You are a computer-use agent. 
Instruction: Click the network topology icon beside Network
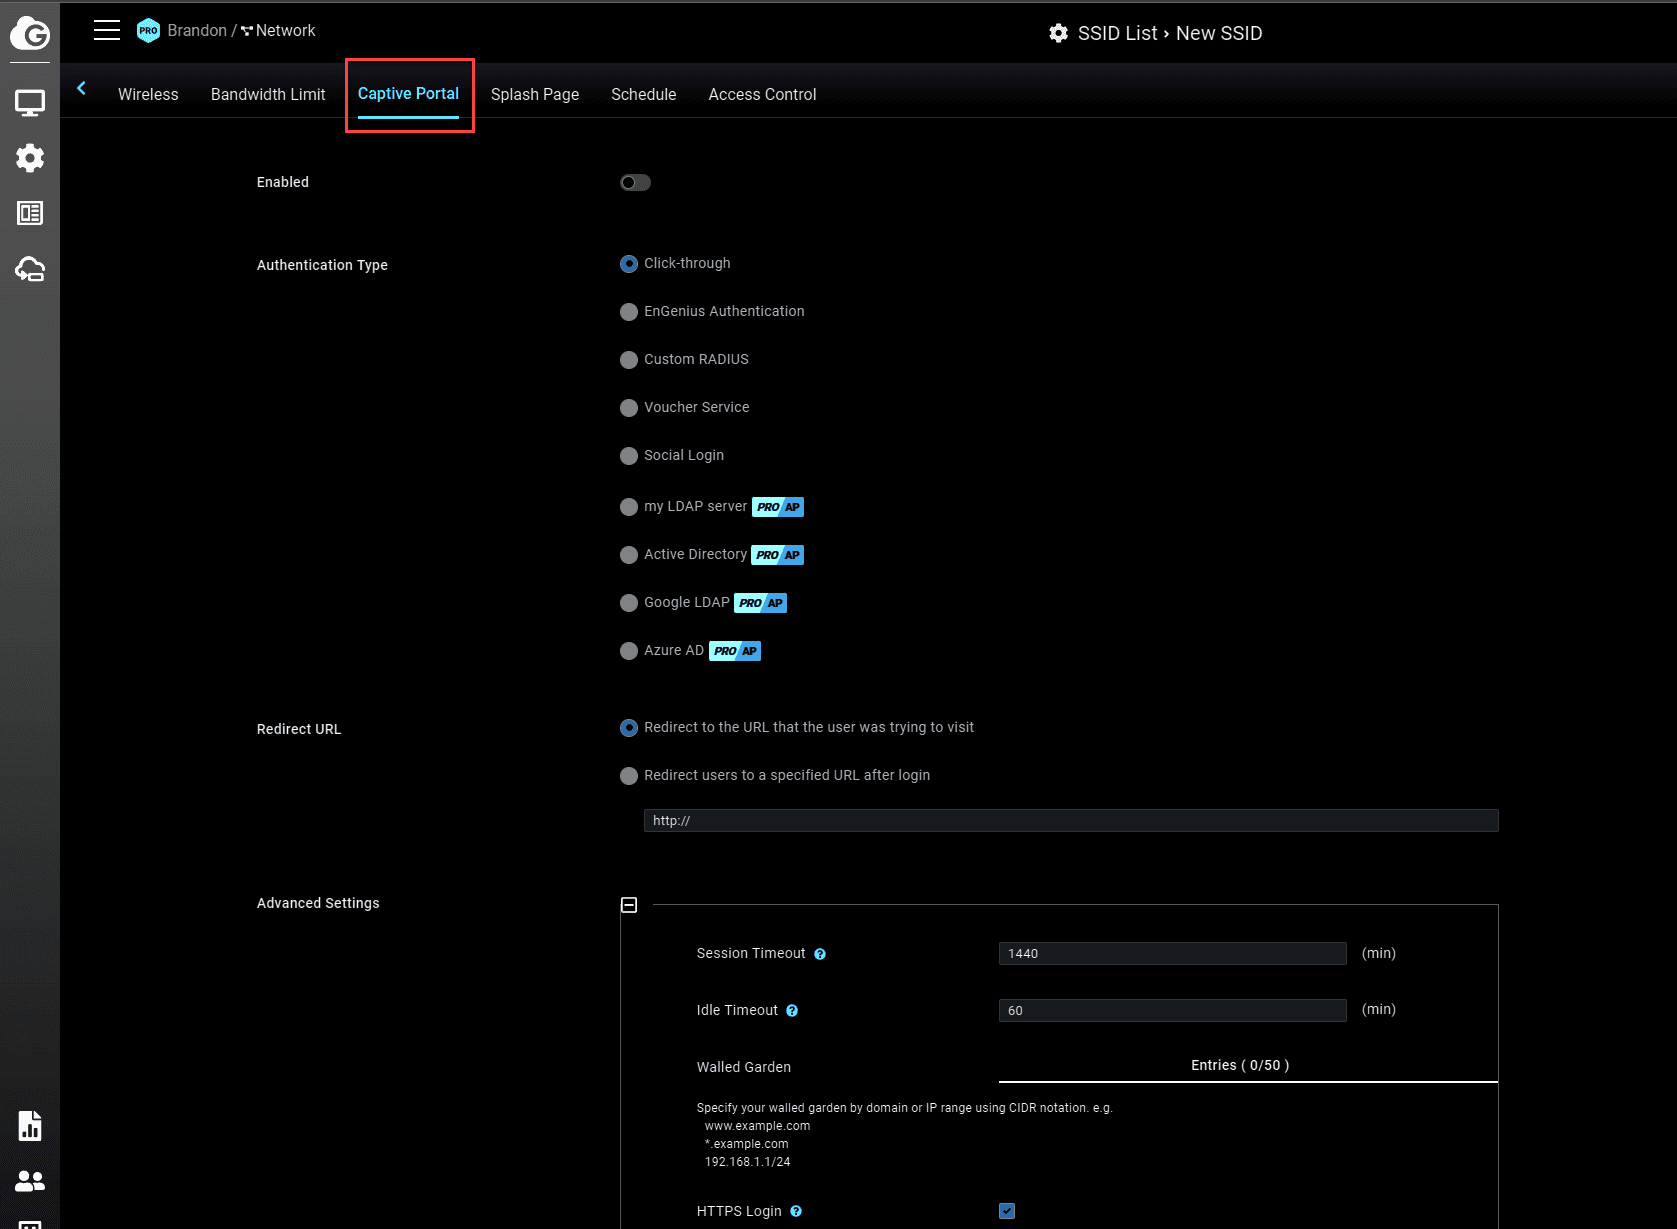click(246, 31)
